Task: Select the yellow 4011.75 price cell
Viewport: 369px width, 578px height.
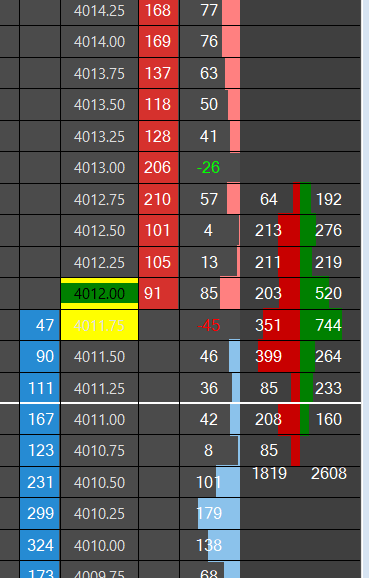Action: click(100, 325)
